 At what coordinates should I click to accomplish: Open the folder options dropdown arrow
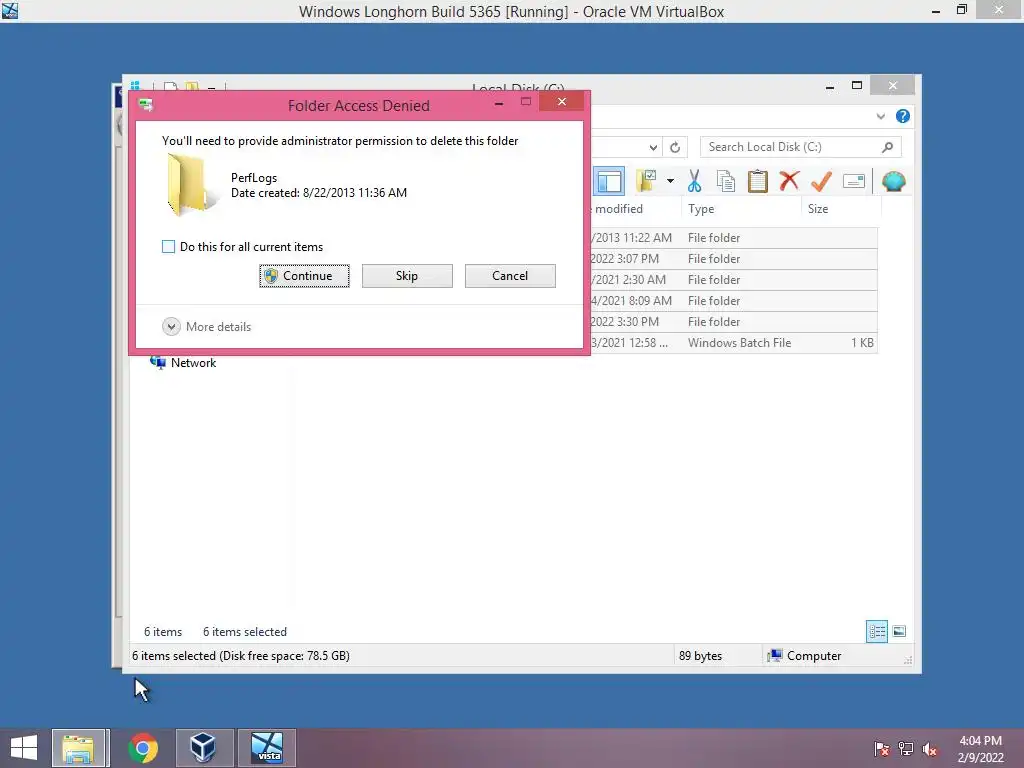[670, 181]
